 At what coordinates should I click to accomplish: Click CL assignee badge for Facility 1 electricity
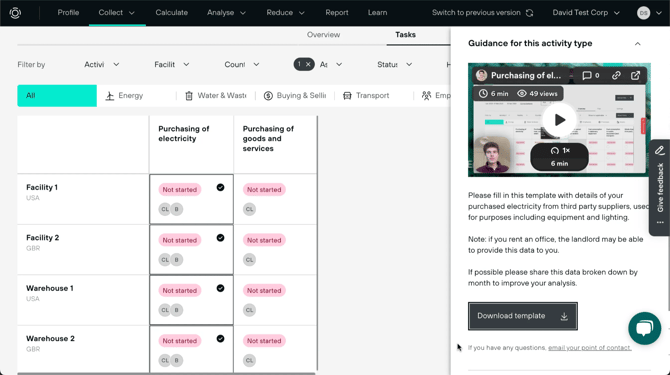pyautogui.click(x=165, y=209)
